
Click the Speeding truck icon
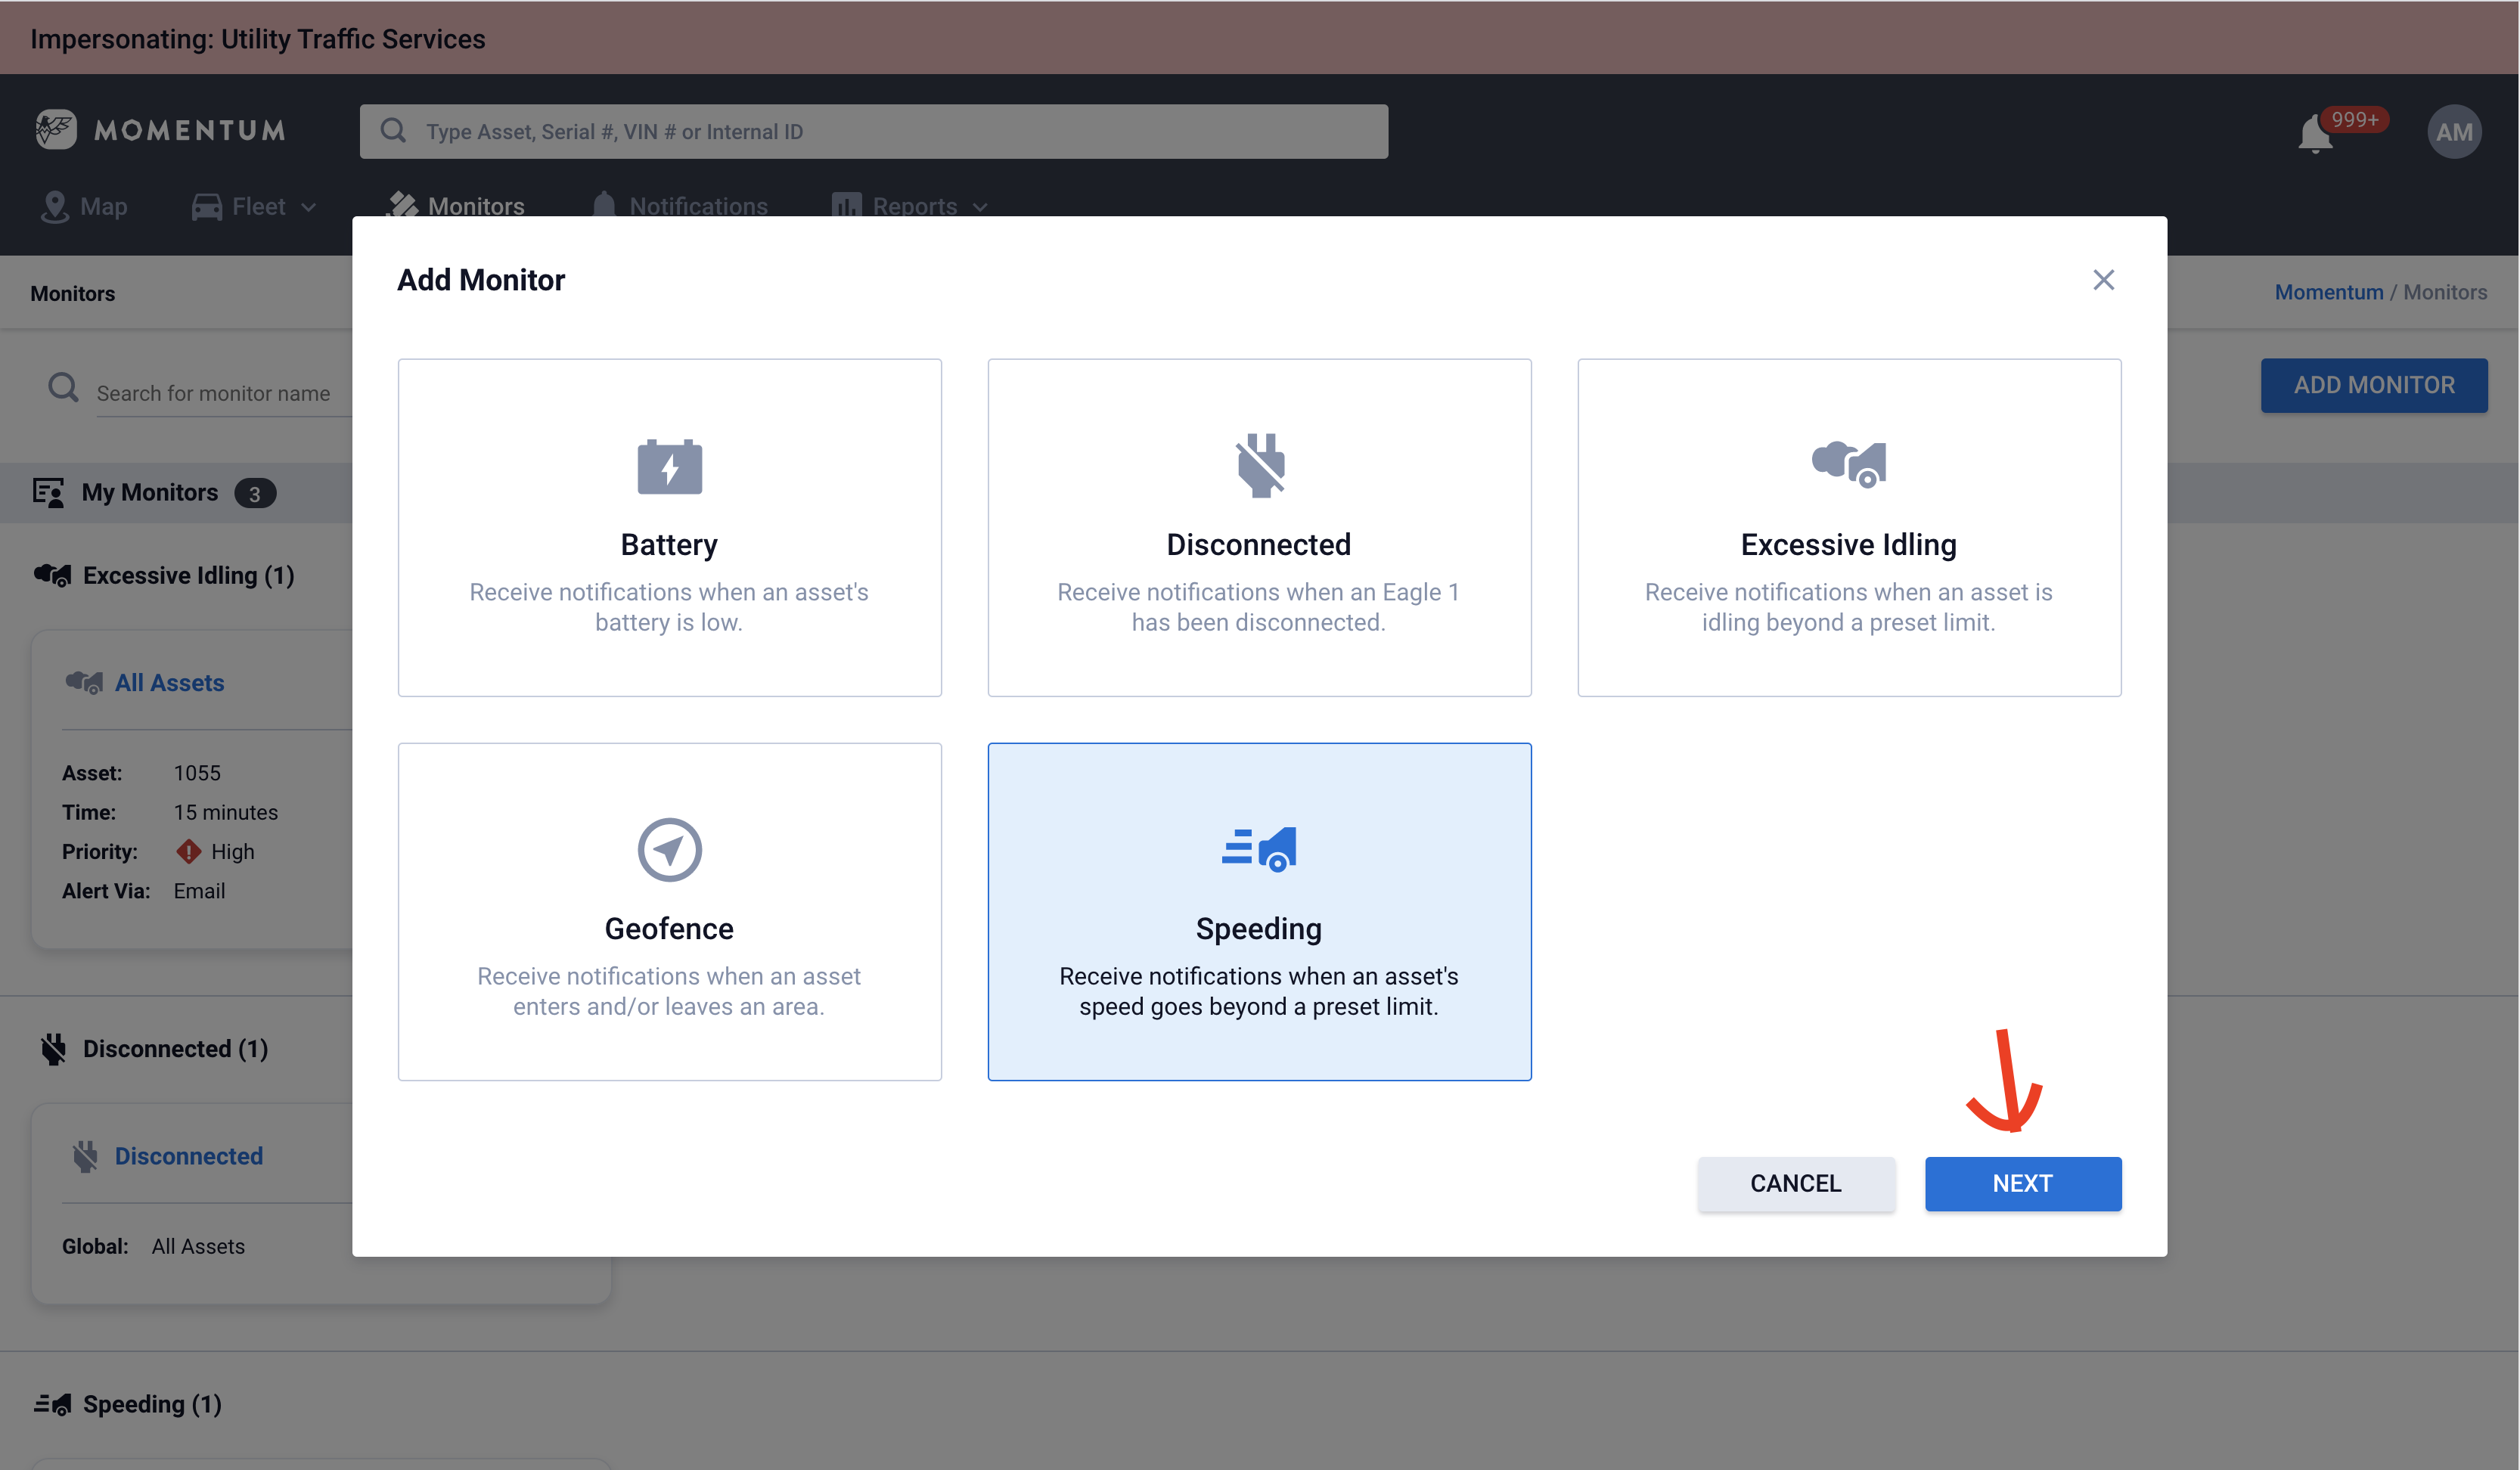click(1259, 849)
